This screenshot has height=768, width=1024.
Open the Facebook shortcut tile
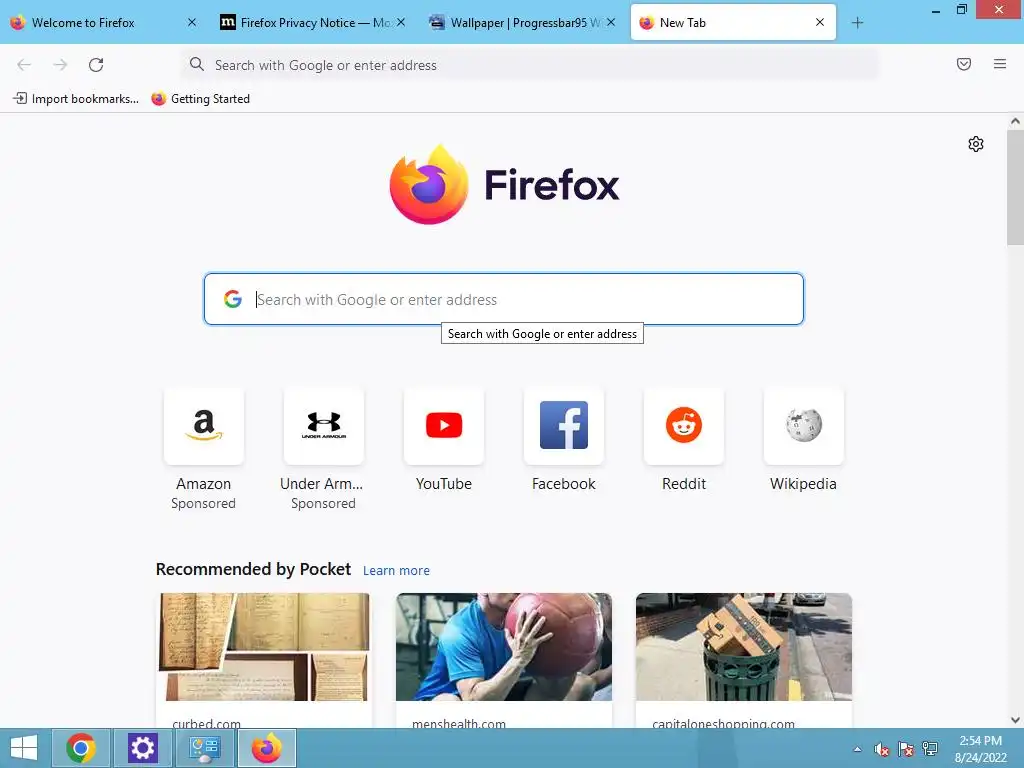tap(564, 426)
